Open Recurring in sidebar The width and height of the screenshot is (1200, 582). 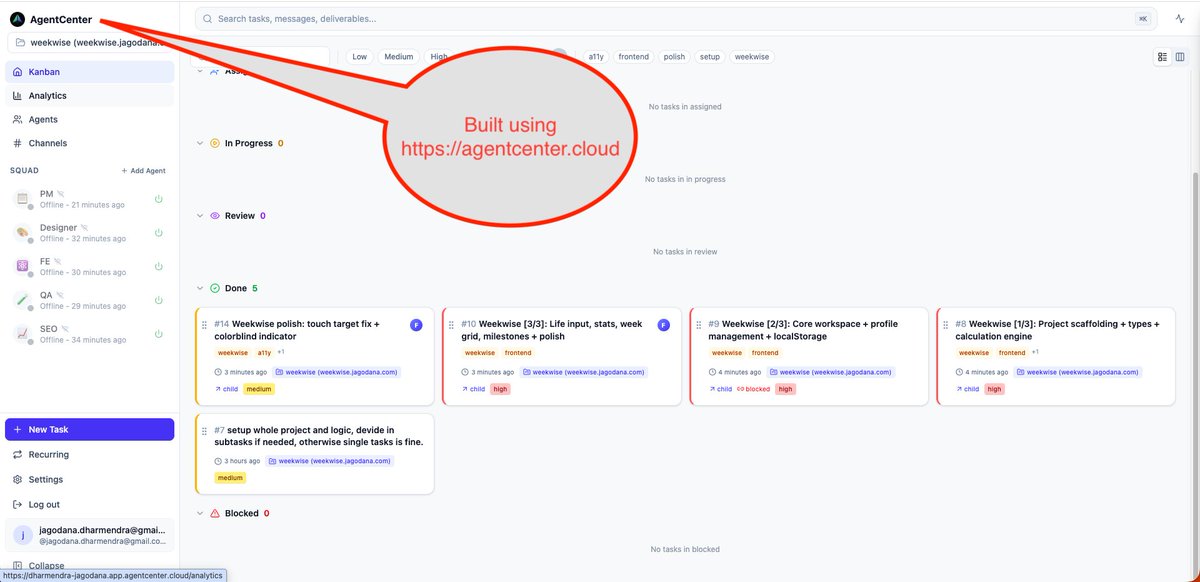tap(89, 454)
